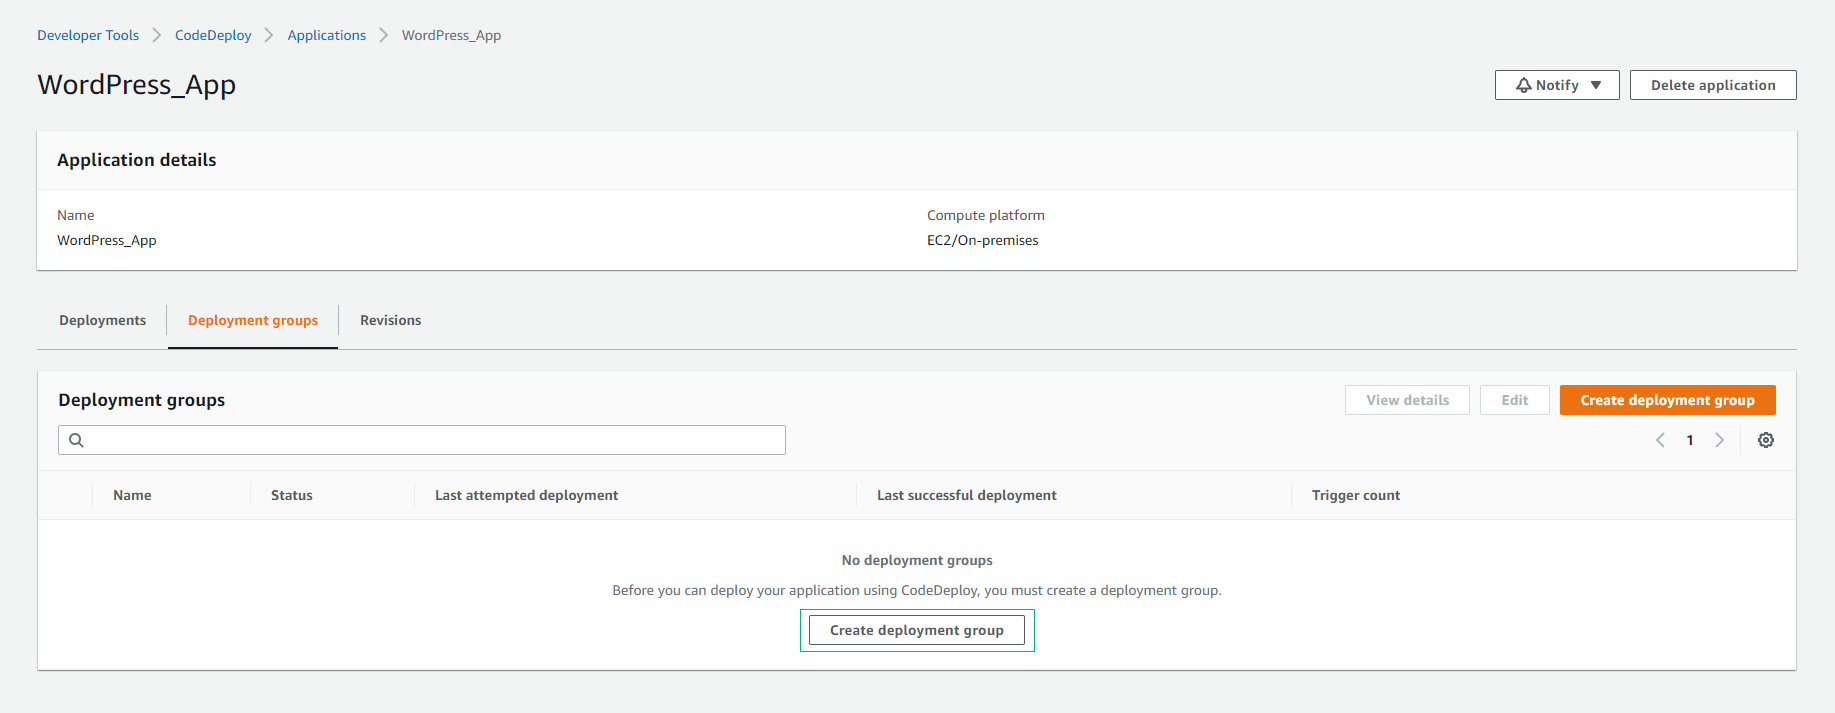This screenshot has width=1835, height=713.
Task: Open the table preferences gear icon
Action: tap(1766, 440)
